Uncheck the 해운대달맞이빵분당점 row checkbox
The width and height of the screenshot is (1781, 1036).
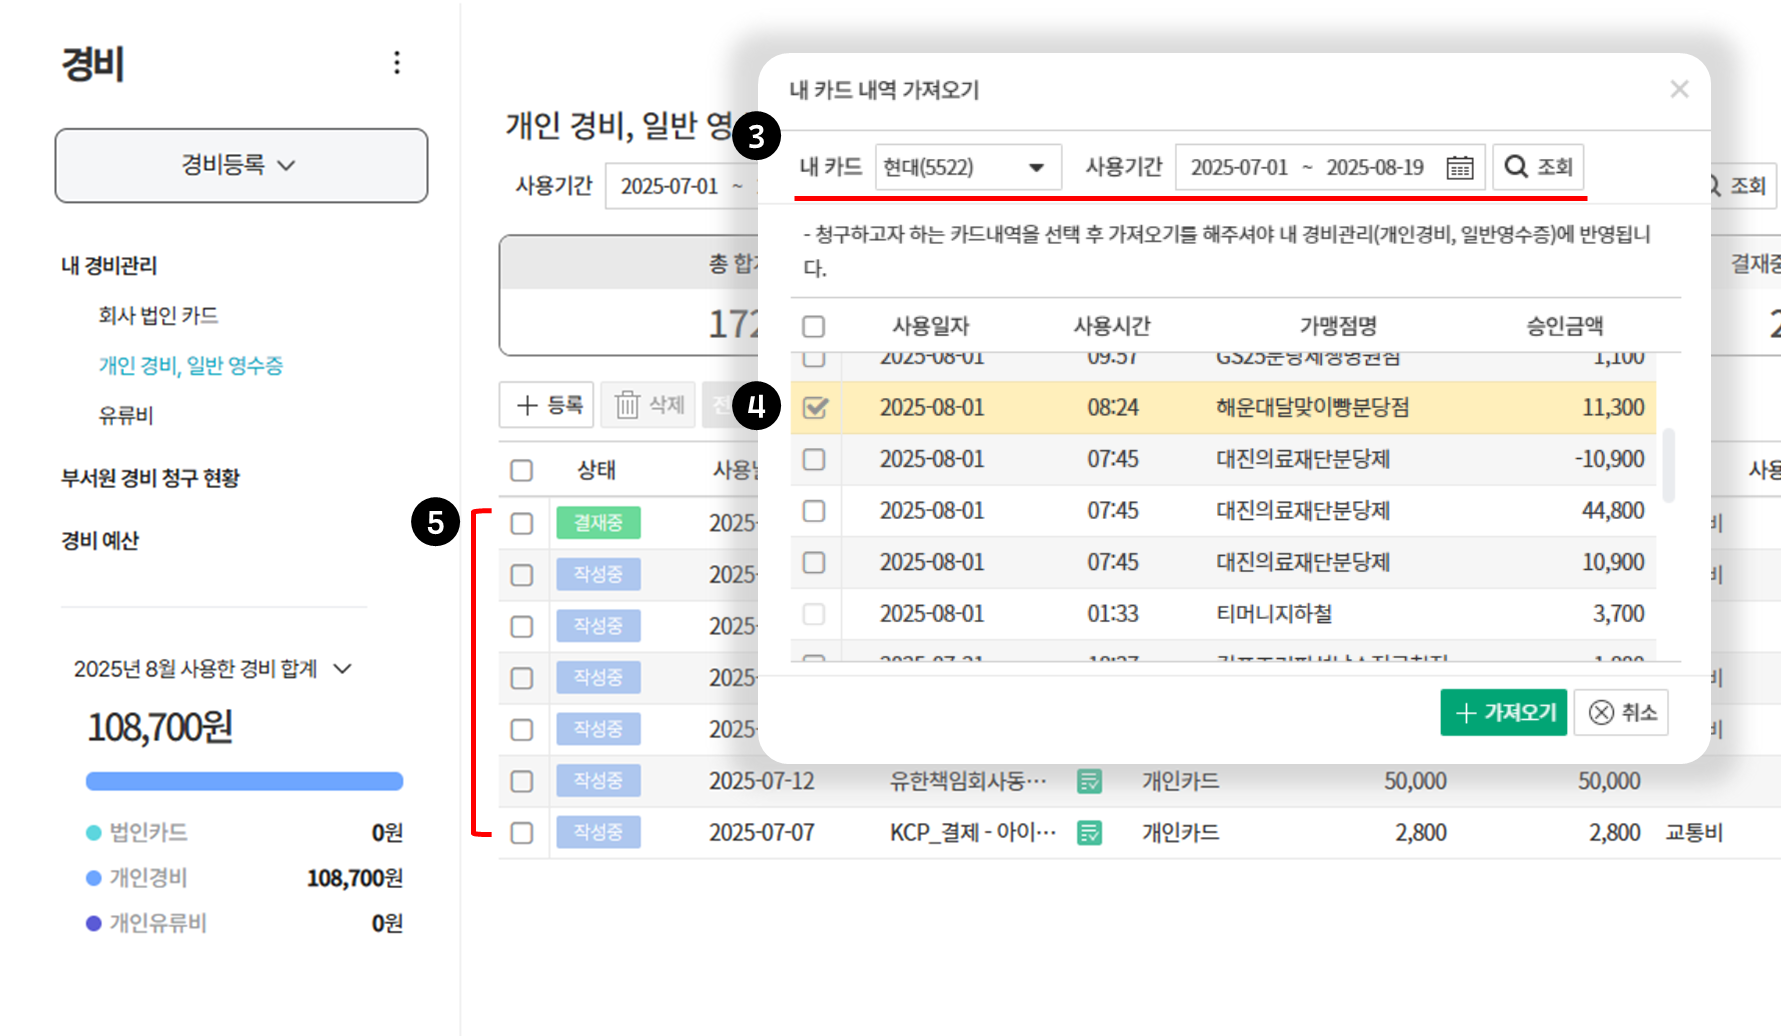pos(815,408)
